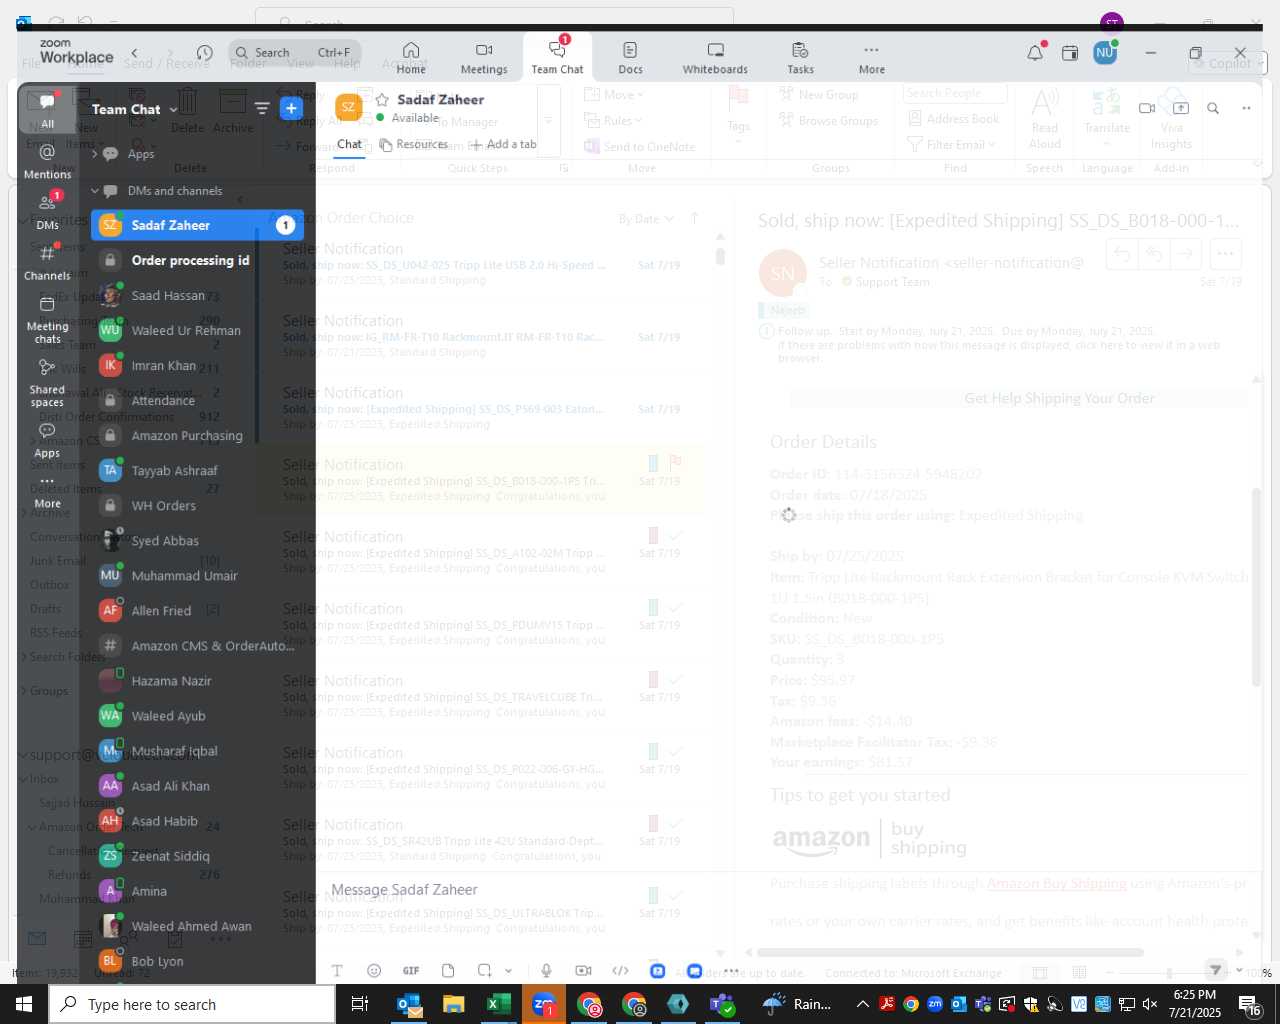Open the calendar icon beside the bell
Image resolution: width=1280 pixels, height=1024 pixels.
pyautogui.click(x=1070, y=53)
